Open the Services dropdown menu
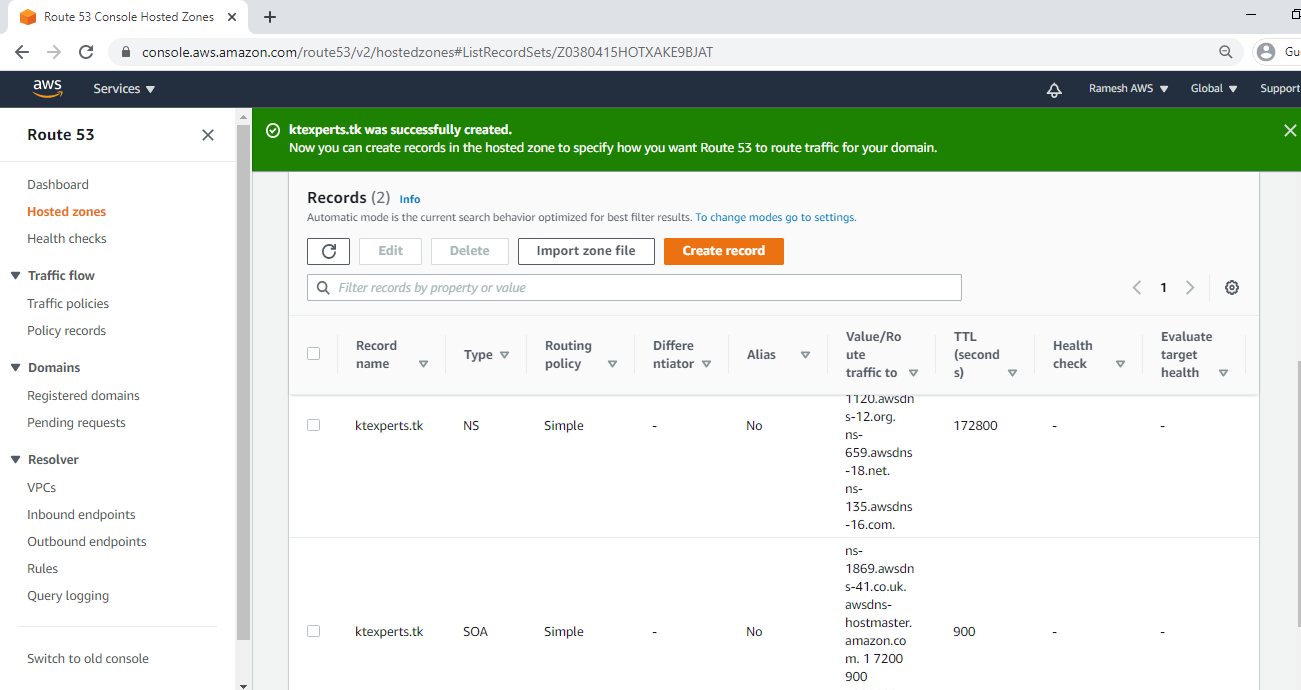Image resolution: width=1301 pixels, height=690 pixels. click(124, 89)
